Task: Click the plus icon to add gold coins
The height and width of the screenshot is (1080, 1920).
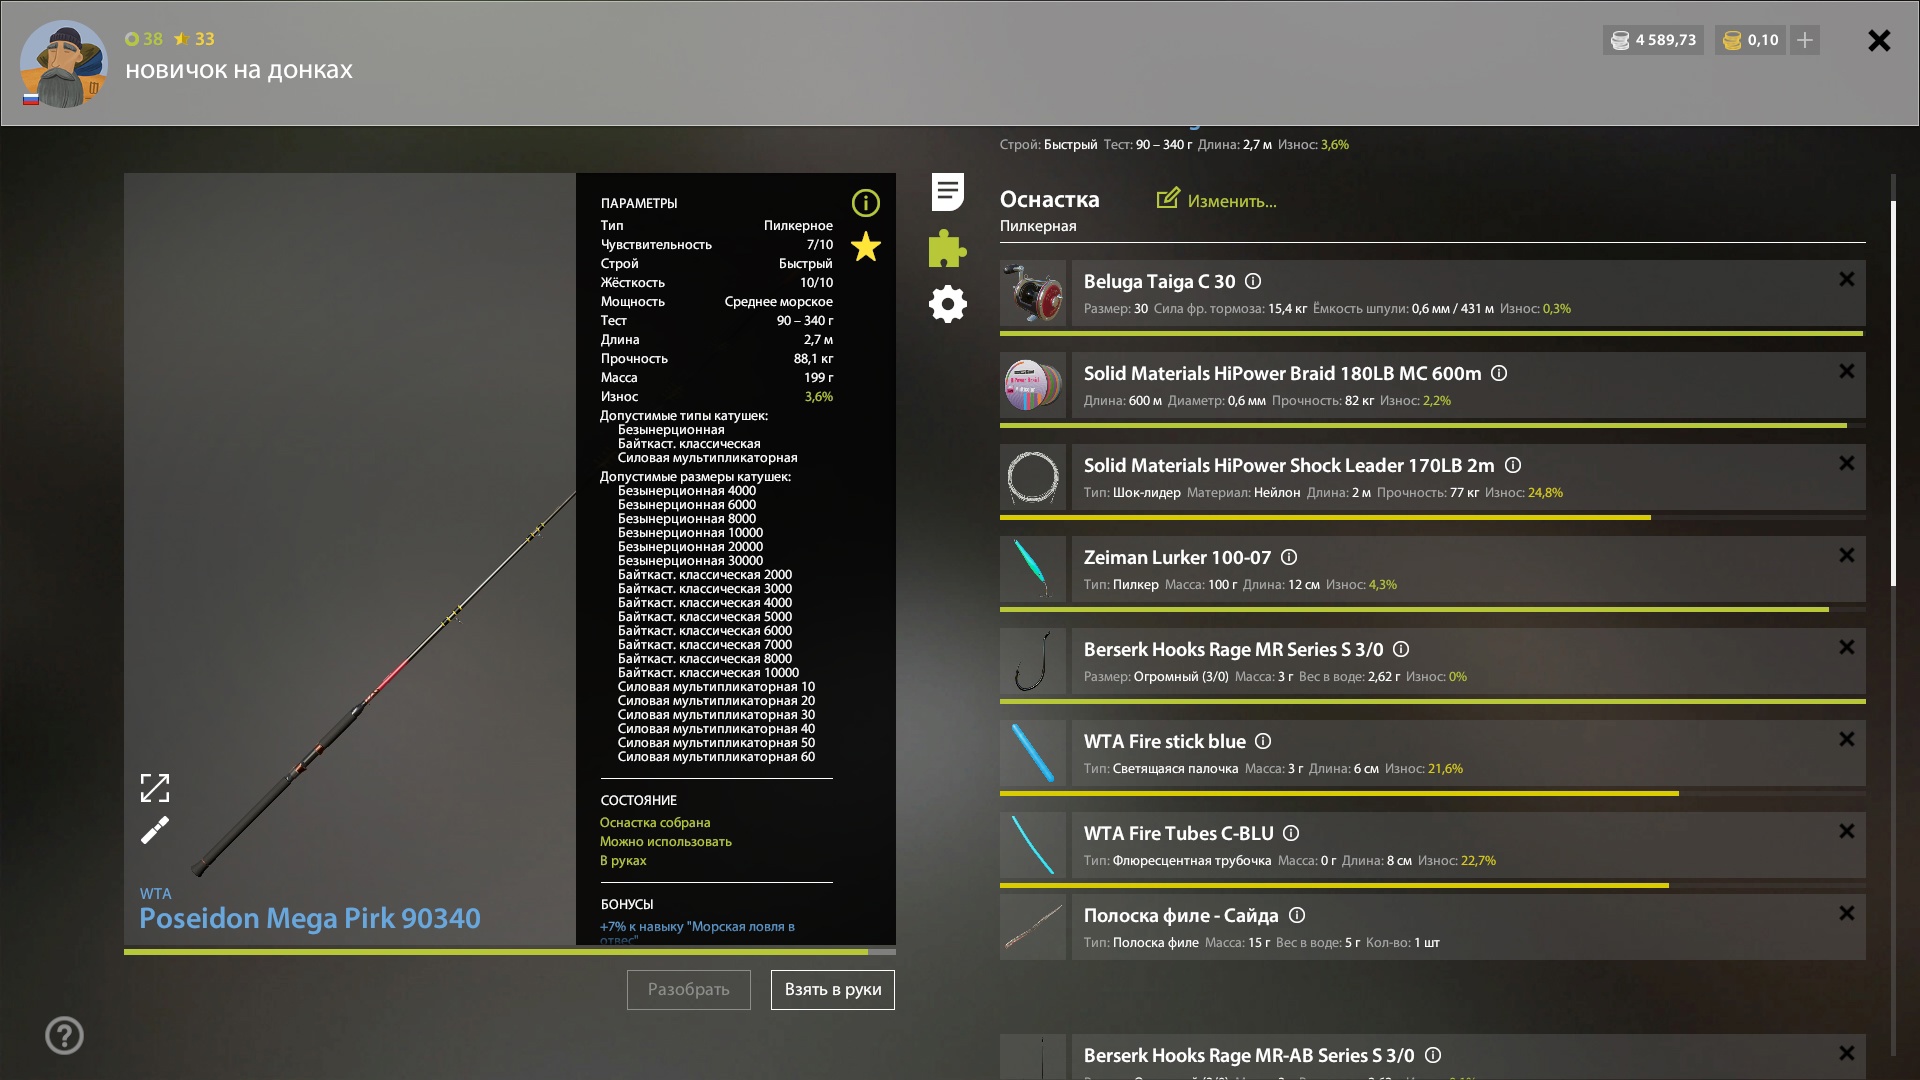Action: (x=1804, y=40)
